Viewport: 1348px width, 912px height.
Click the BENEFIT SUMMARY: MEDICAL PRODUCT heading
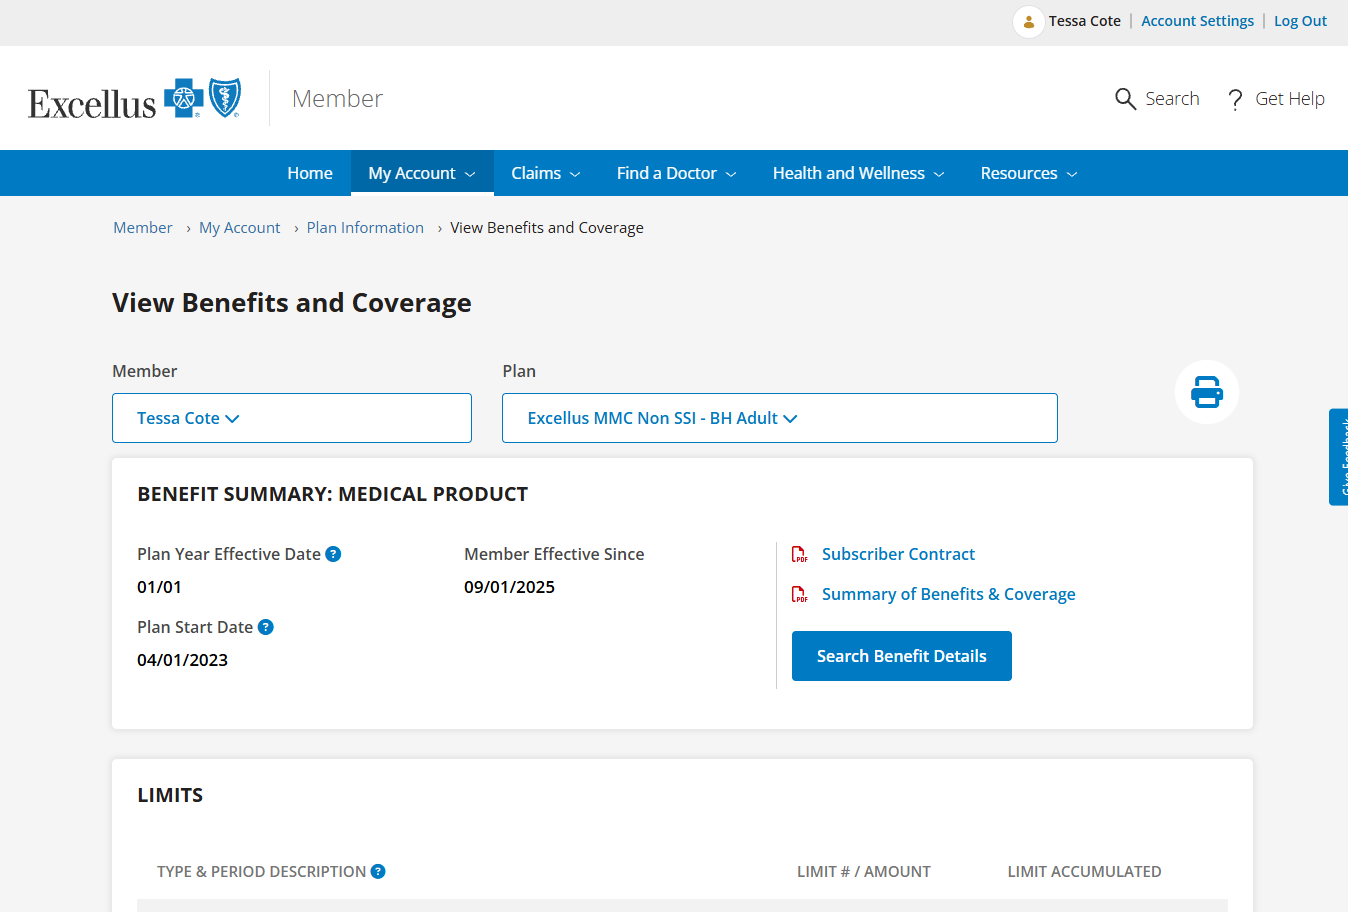click(333, 494)
